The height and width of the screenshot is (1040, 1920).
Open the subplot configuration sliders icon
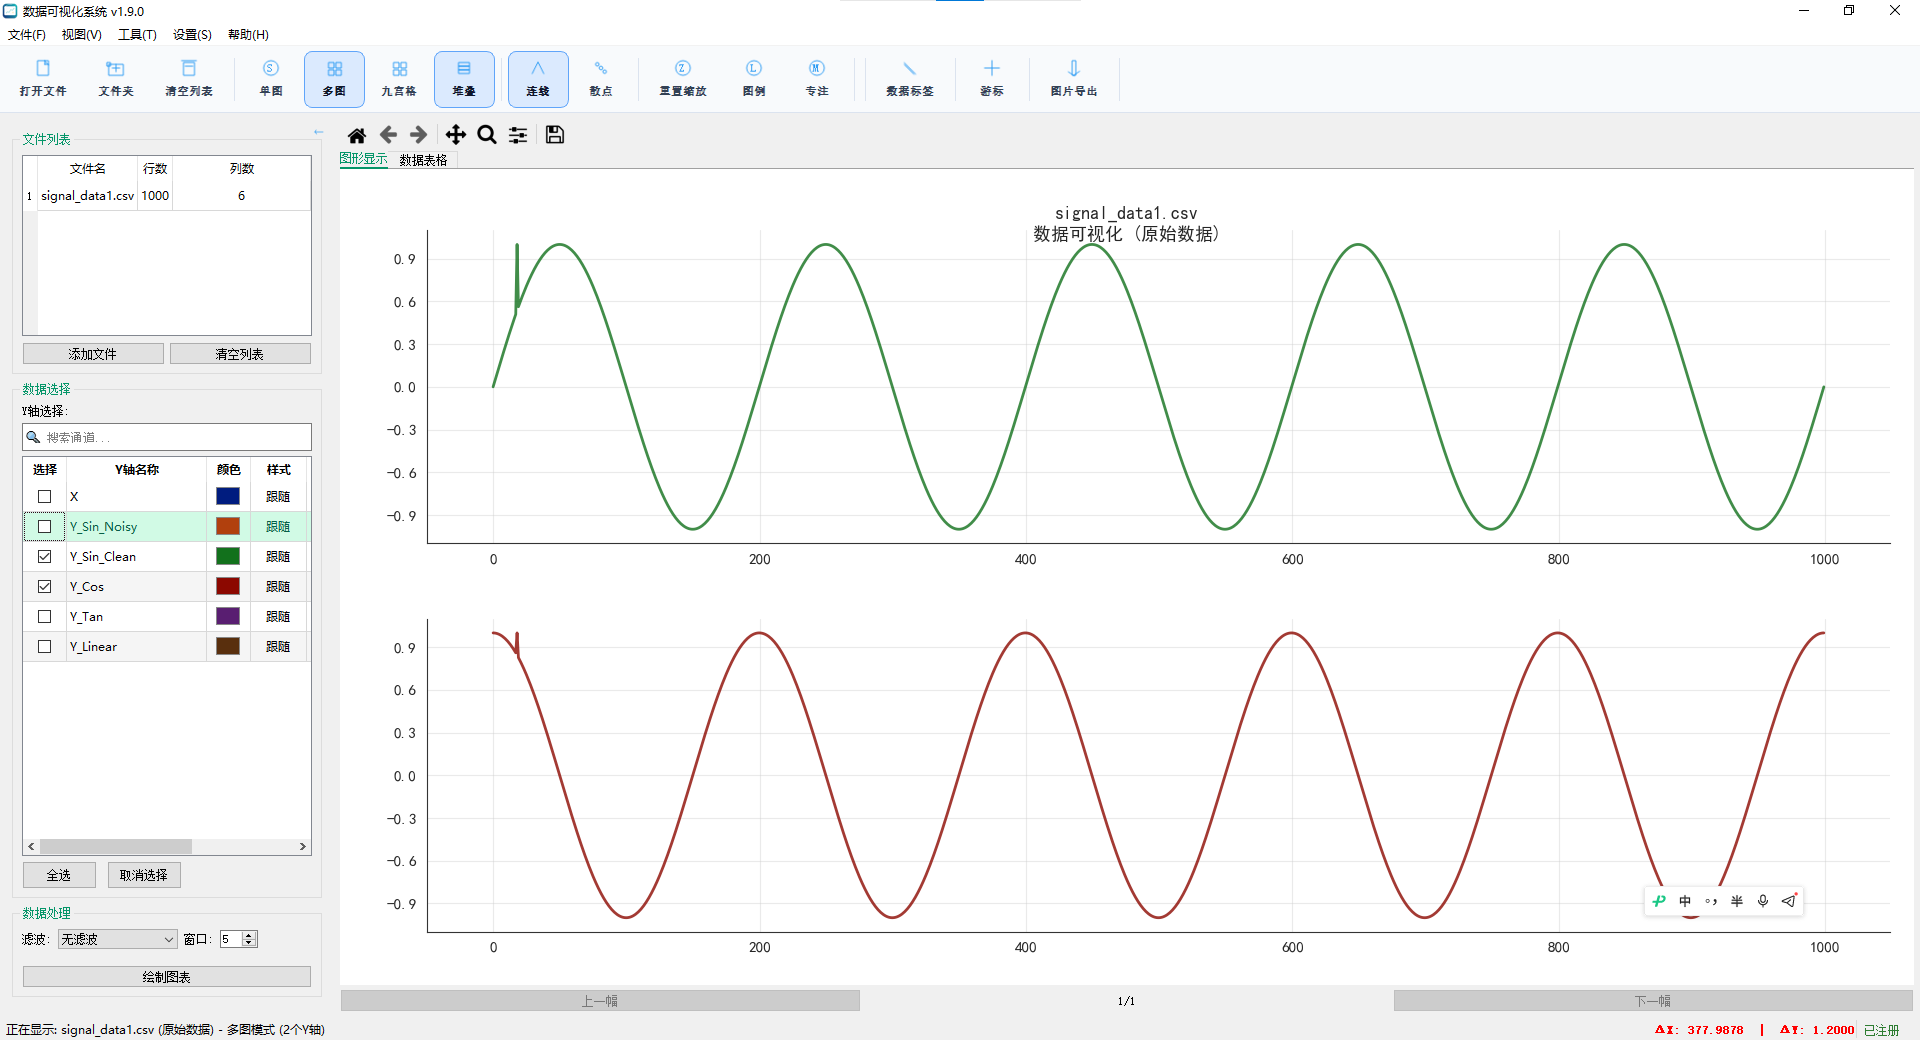(518, 135)
